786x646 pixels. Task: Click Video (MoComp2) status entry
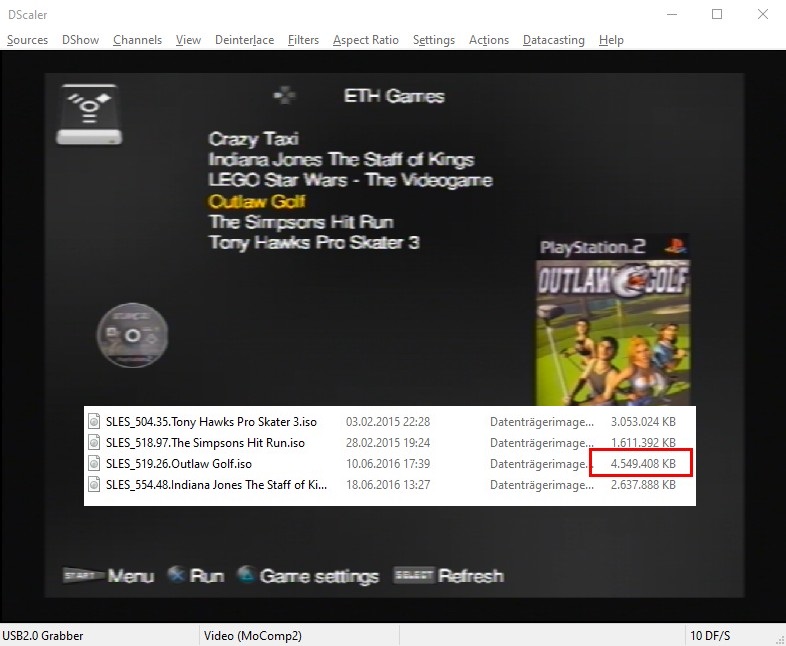(253, 635)
